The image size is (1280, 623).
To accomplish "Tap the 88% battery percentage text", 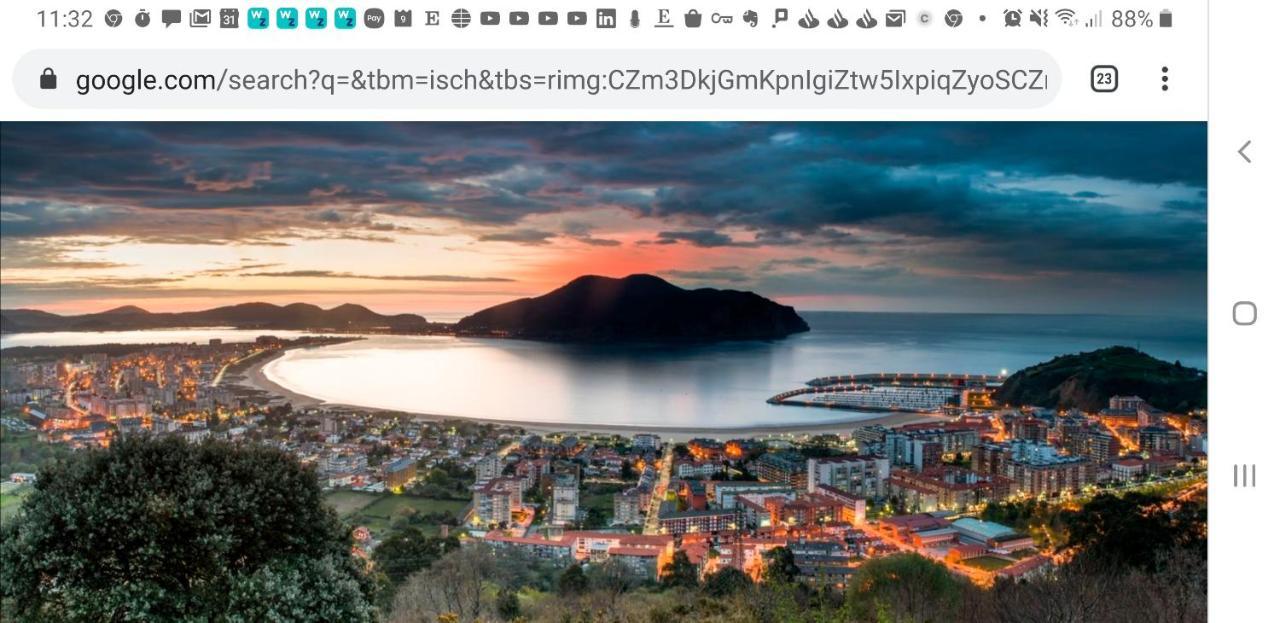I will (1132, 19).
